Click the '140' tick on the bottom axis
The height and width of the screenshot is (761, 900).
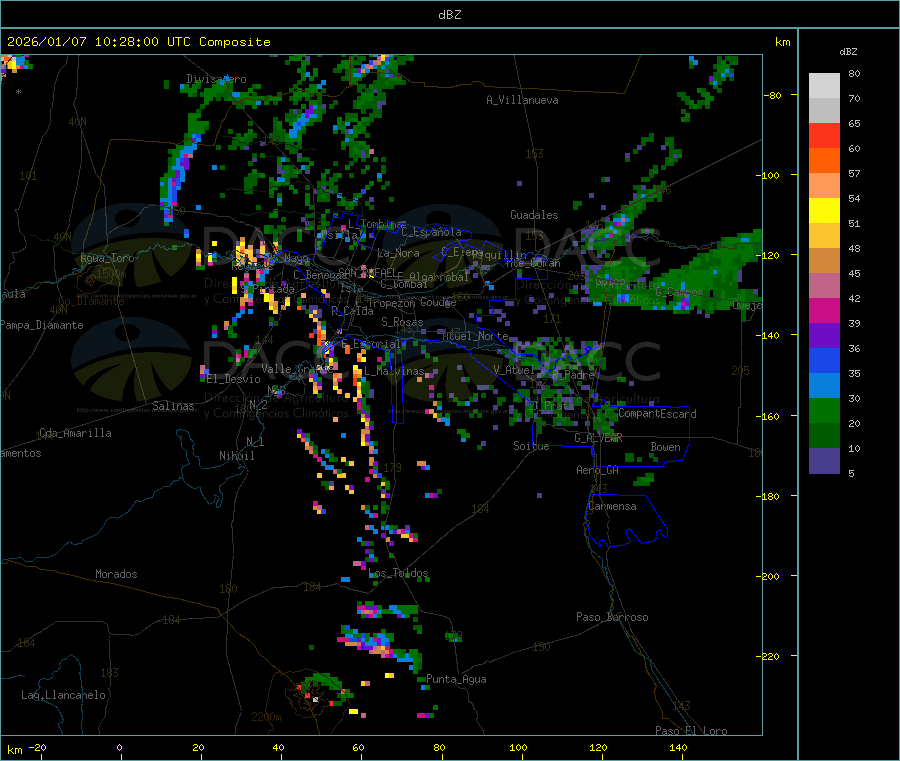[678, 747]
